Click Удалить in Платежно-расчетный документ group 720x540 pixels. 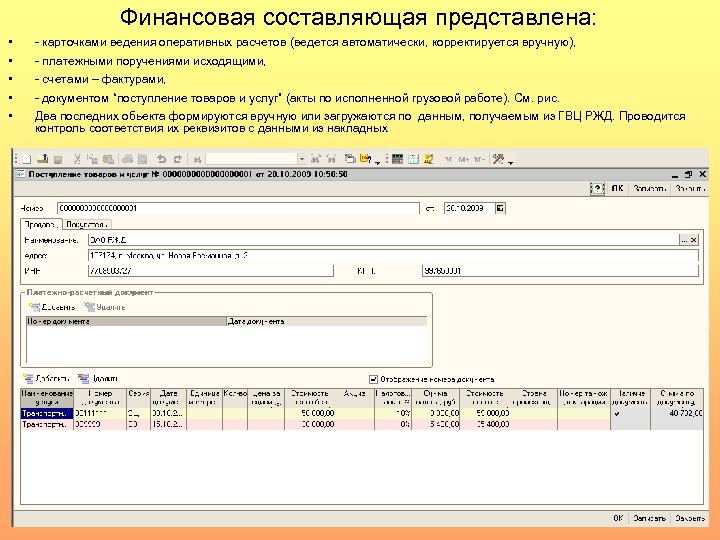tap(105, 307)
